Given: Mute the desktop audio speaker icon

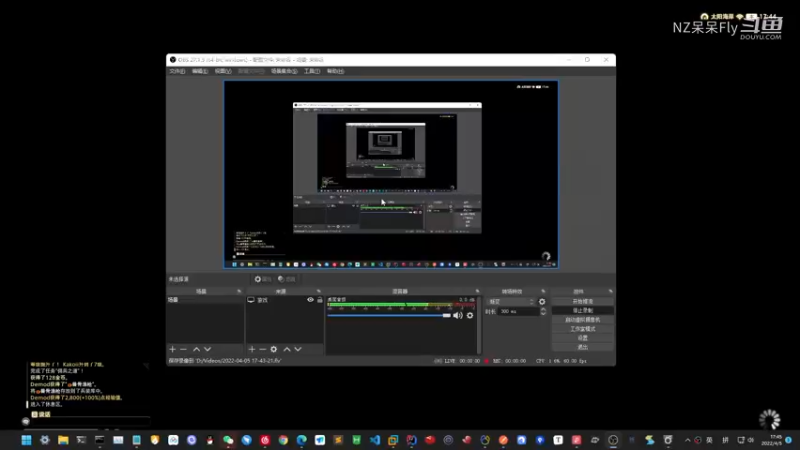Looking at the screenshot, I should tap(458, 315).
